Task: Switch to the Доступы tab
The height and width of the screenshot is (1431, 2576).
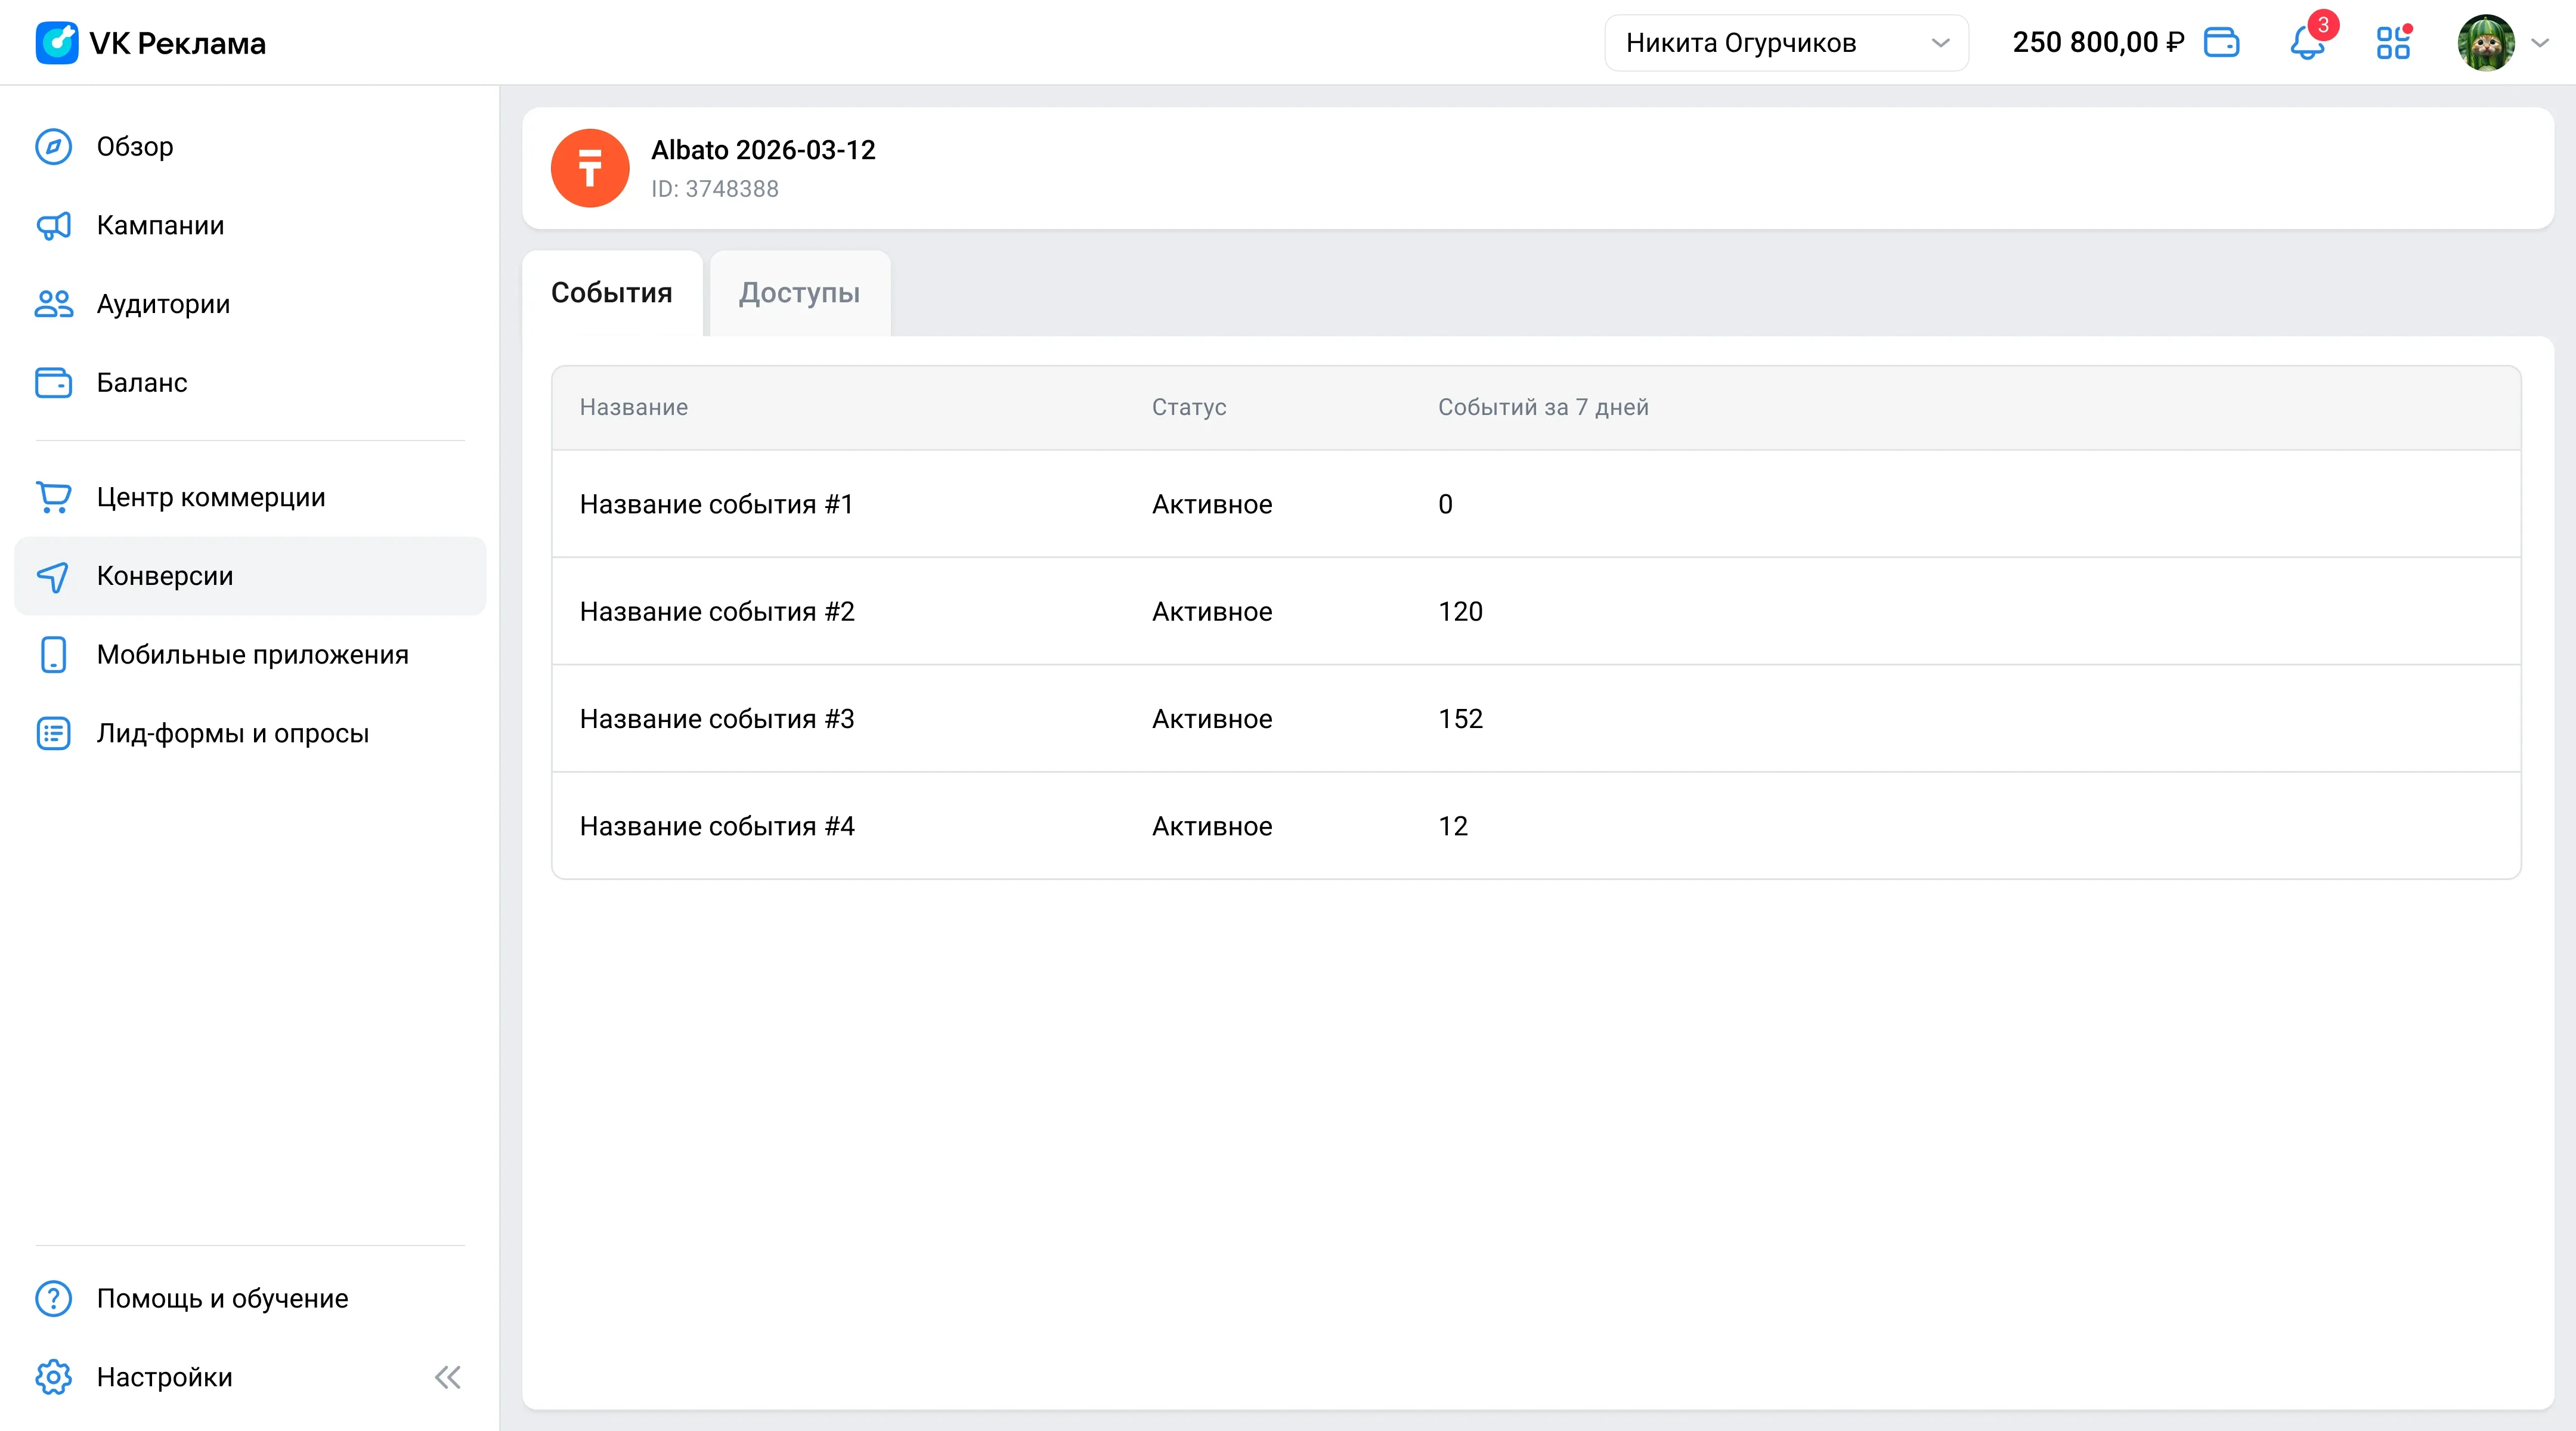Action: [800, 293]
